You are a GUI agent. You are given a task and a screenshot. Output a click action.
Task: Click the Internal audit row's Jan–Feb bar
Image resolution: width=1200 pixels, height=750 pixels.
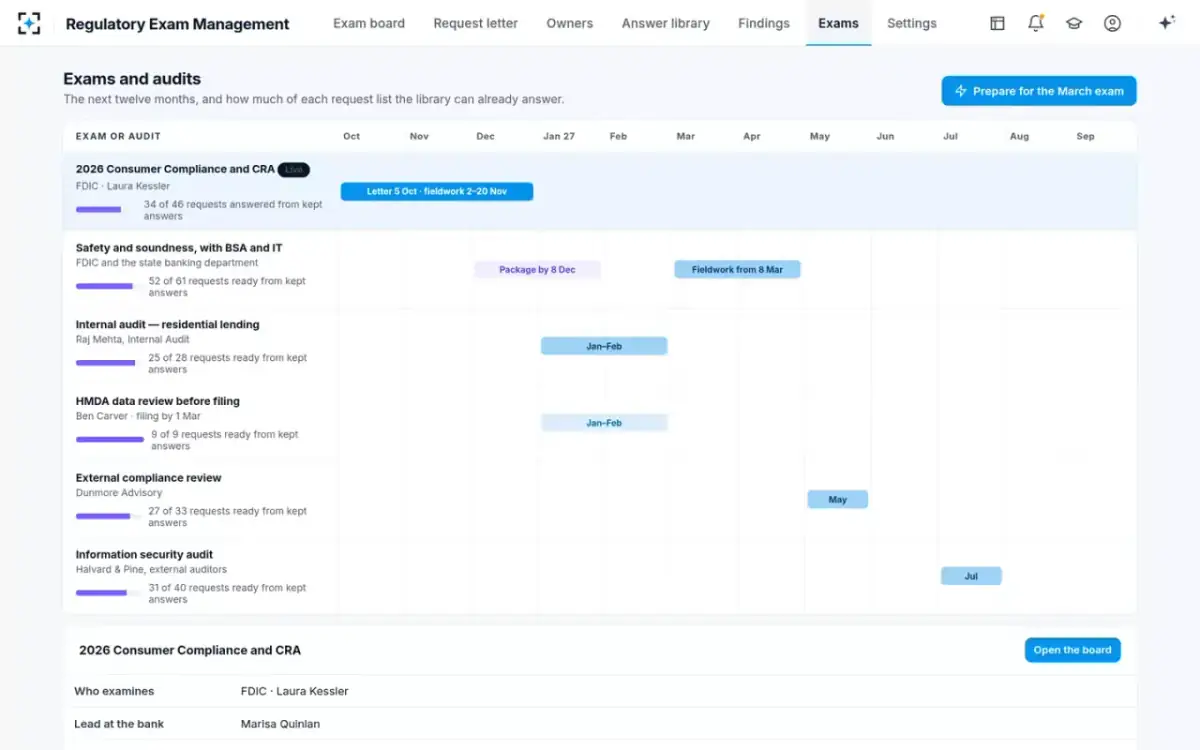point(604,346)
